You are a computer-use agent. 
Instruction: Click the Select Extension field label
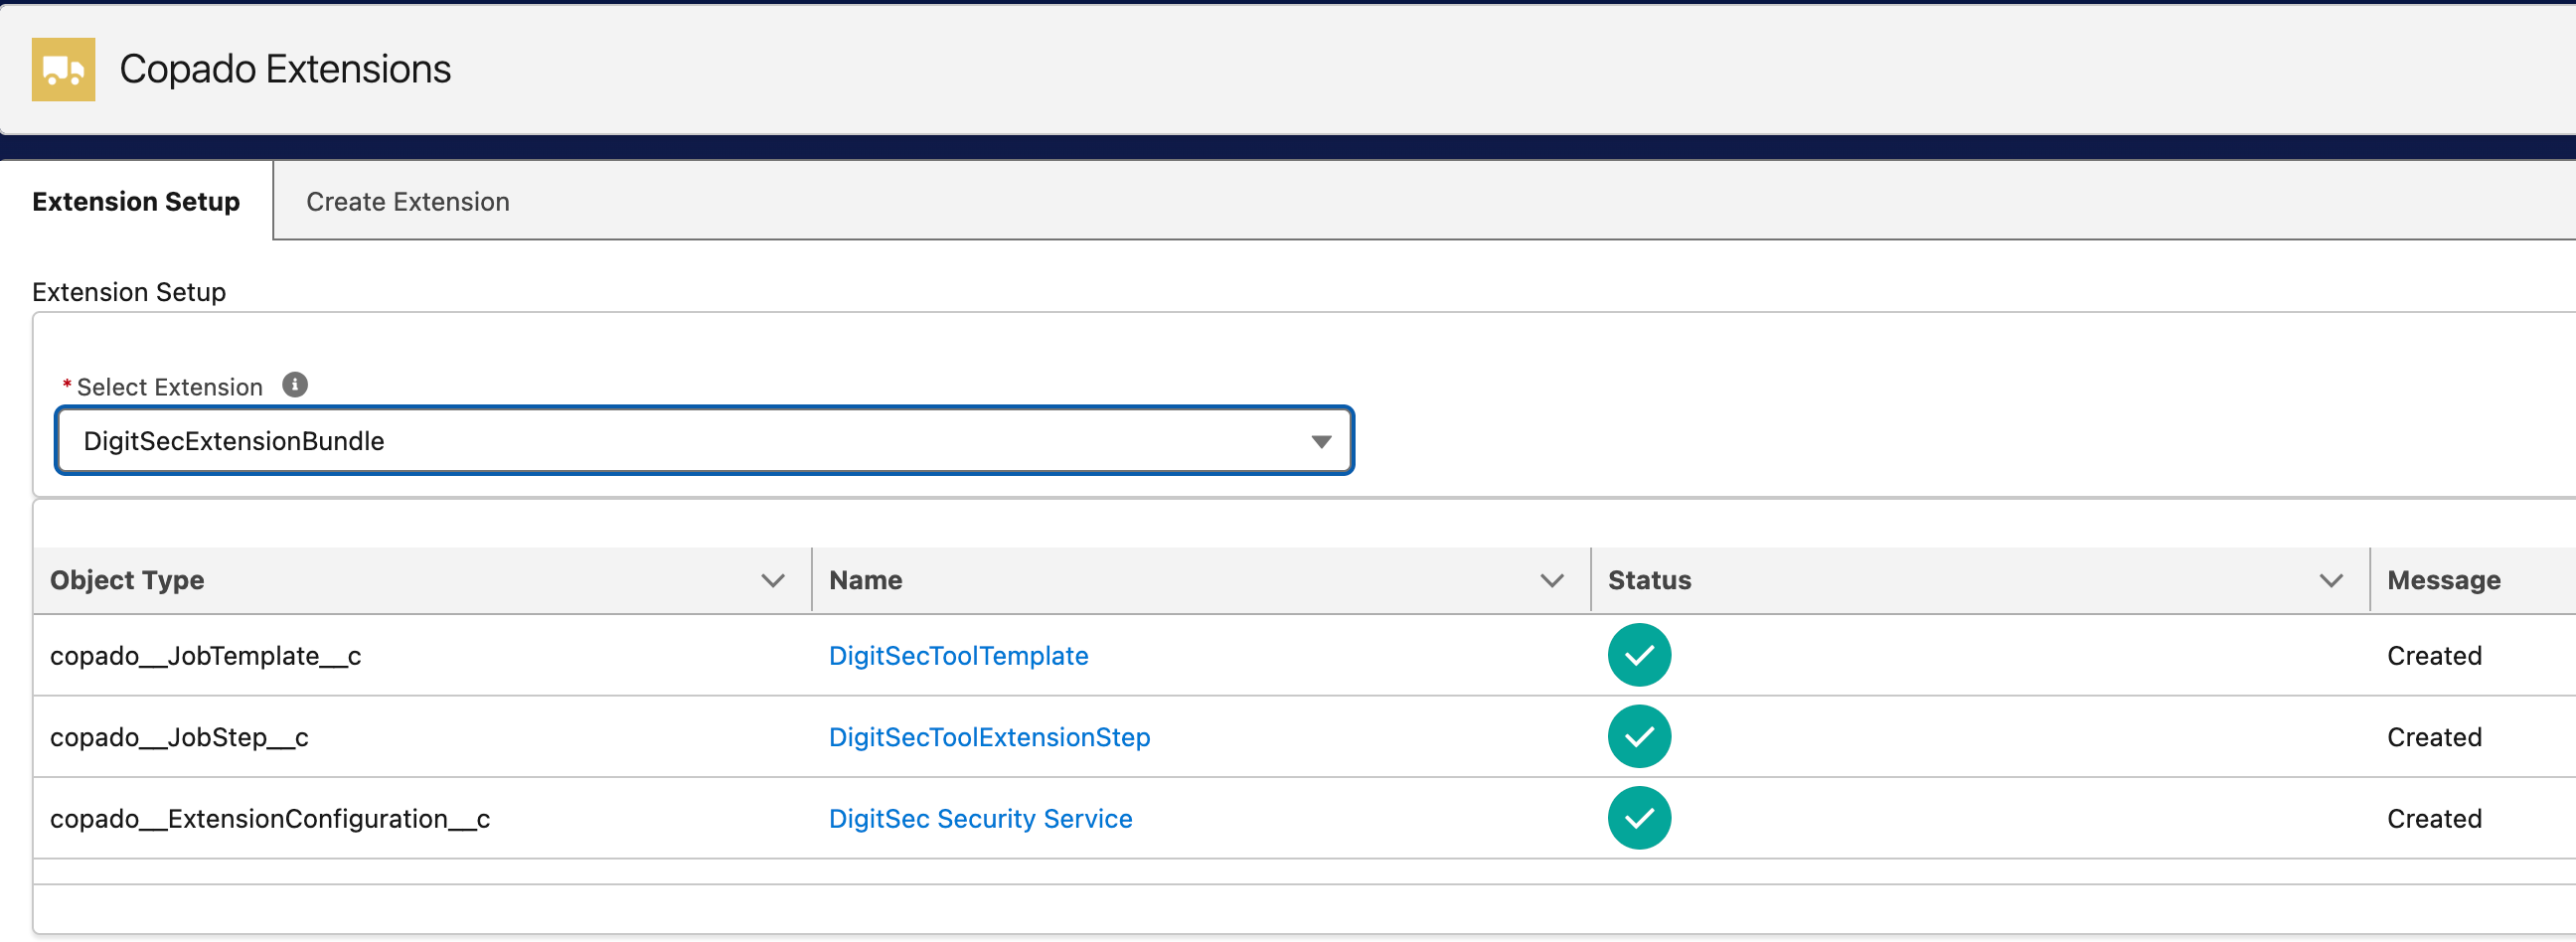pyautogui.click(x=169, y=387)
